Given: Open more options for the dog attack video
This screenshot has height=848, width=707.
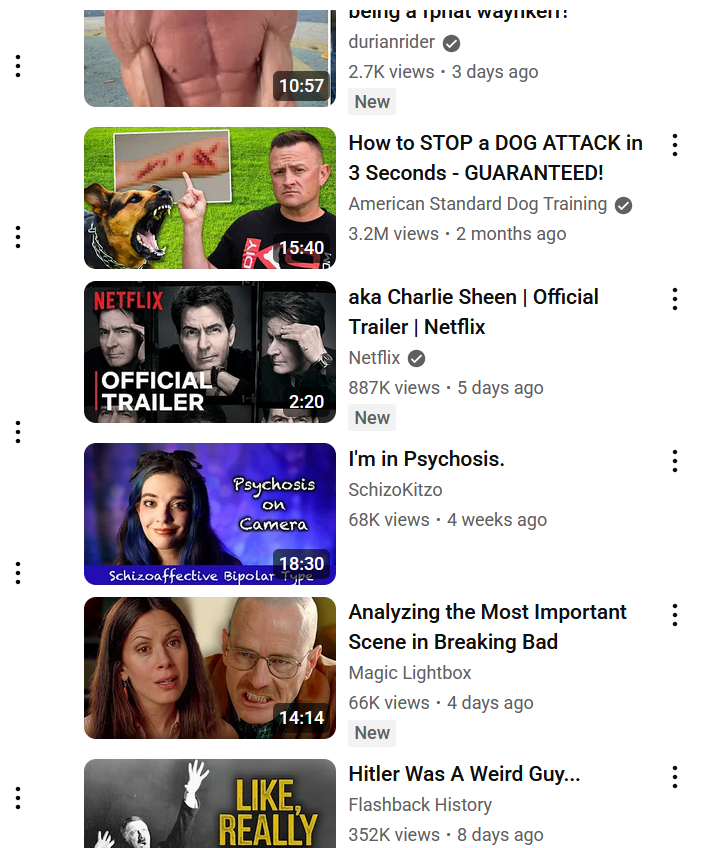Looking at the screenshot, I should 675,145.
